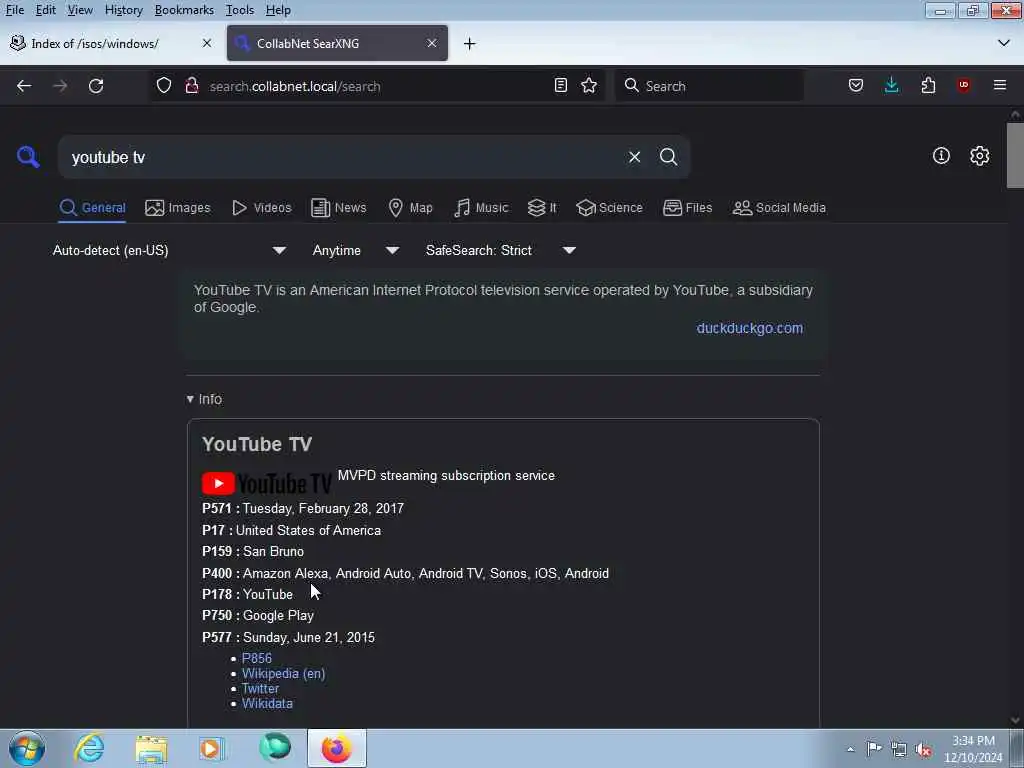The width and height of the screenshot is (1024, 768).
Task: Reload the page with the refresh icon
Action: [96, 86]
